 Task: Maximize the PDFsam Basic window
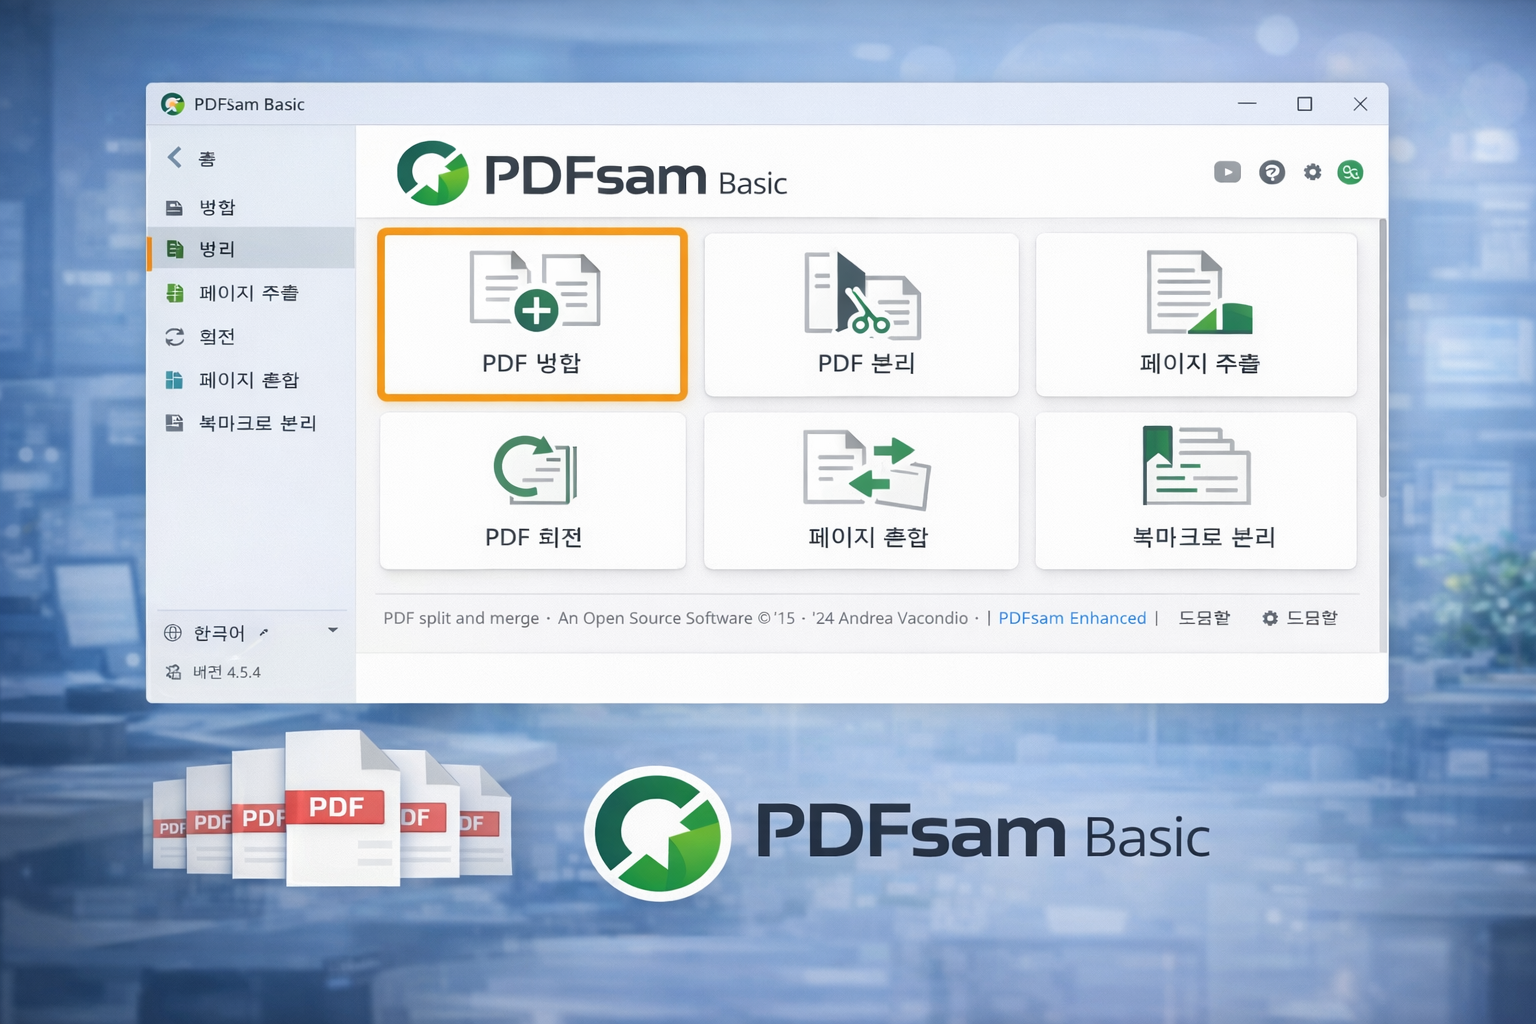pos(1304,104)
